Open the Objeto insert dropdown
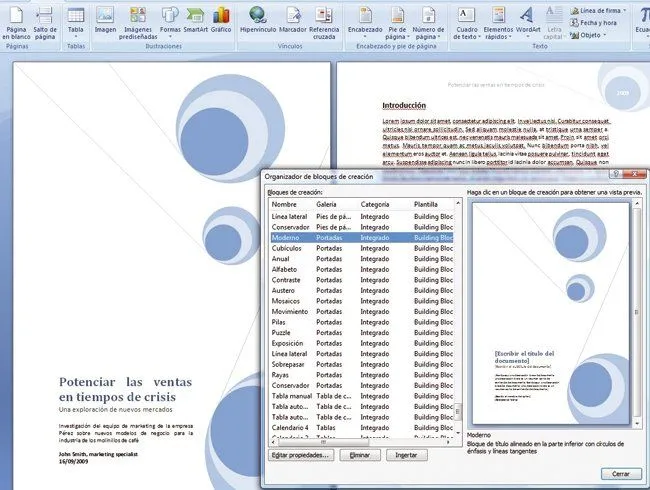The width and height of the screenshot is (650, 490). (x=588, y=35)
